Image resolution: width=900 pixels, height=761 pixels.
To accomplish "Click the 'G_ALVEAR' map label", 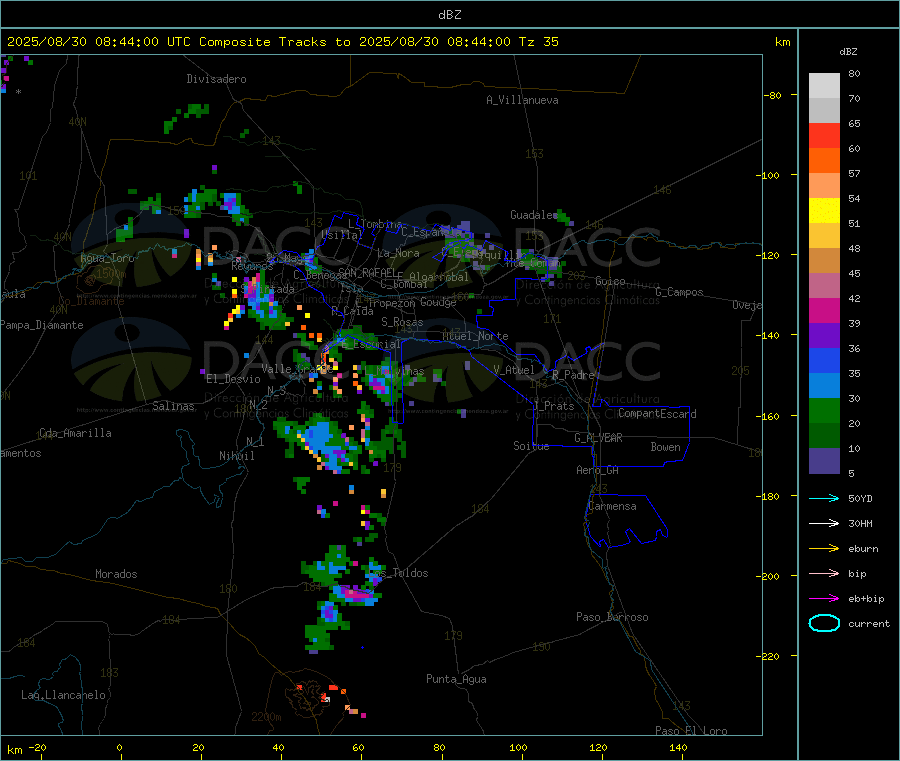I will [x=598, y=438].
